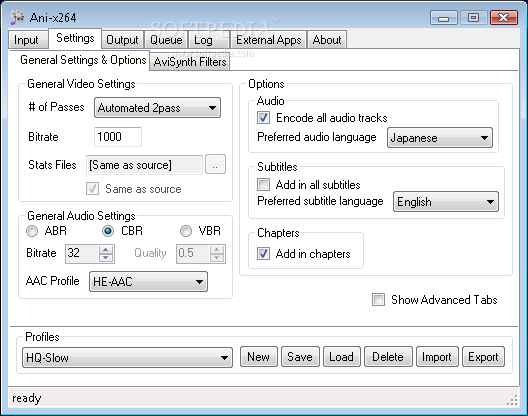Choose the VBR radio button
This screenshot has height=416, width=528.
coord(186,231)
